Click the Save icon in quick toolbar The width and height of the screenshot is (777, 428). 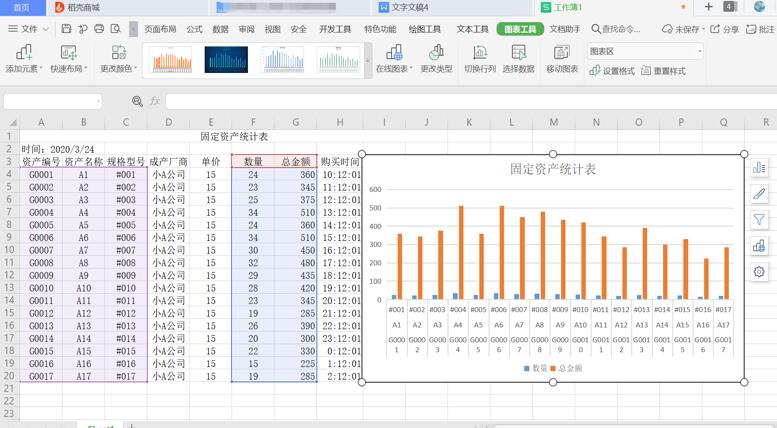tap(66, 29)
